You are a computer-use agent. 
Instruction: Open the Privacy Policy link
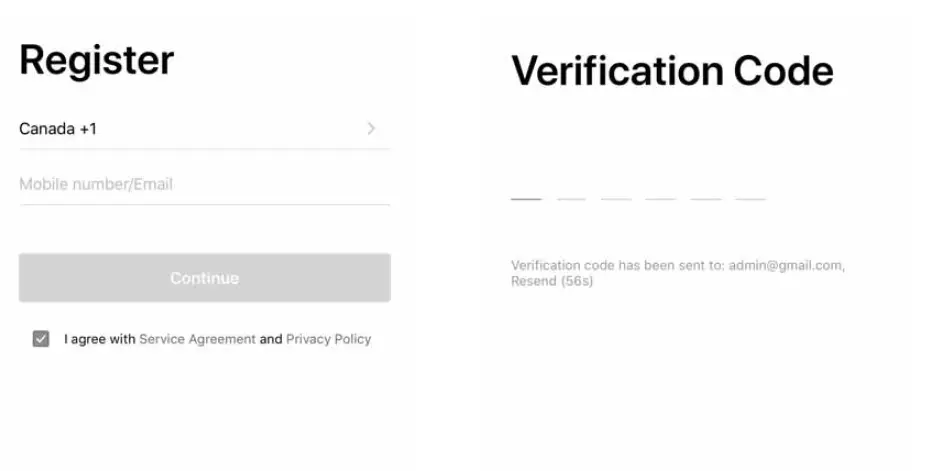pyautogui.click(x=328, y=339)
